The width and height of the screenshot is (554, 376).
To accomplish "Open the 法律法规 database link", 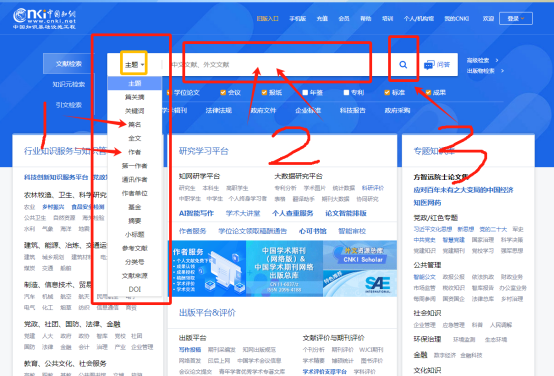I will pyautogui.click(x=219, y=111).
